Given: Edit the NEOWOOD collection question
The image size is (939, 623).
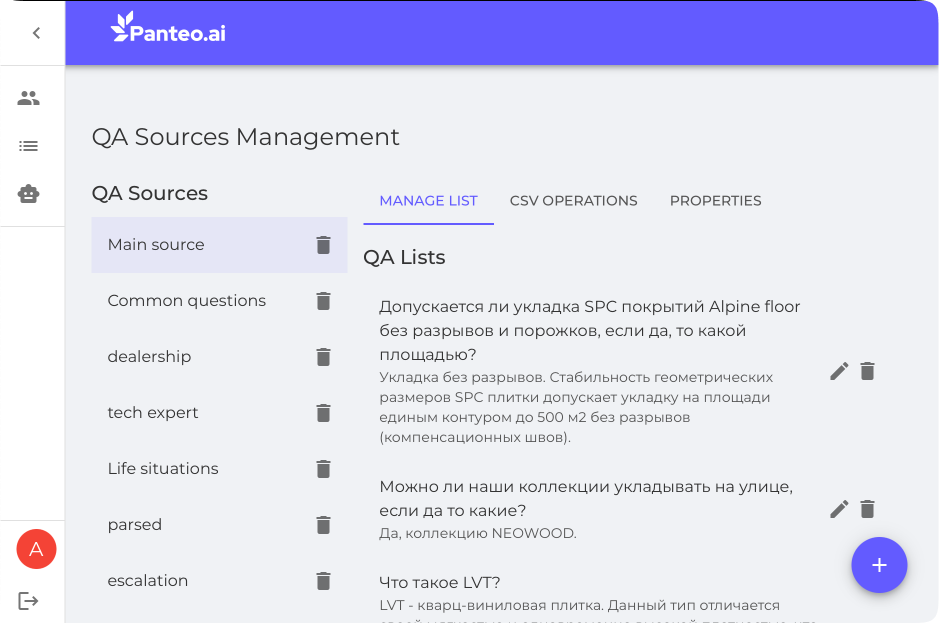Looking at the screenshot, I should tap(839, 509).
